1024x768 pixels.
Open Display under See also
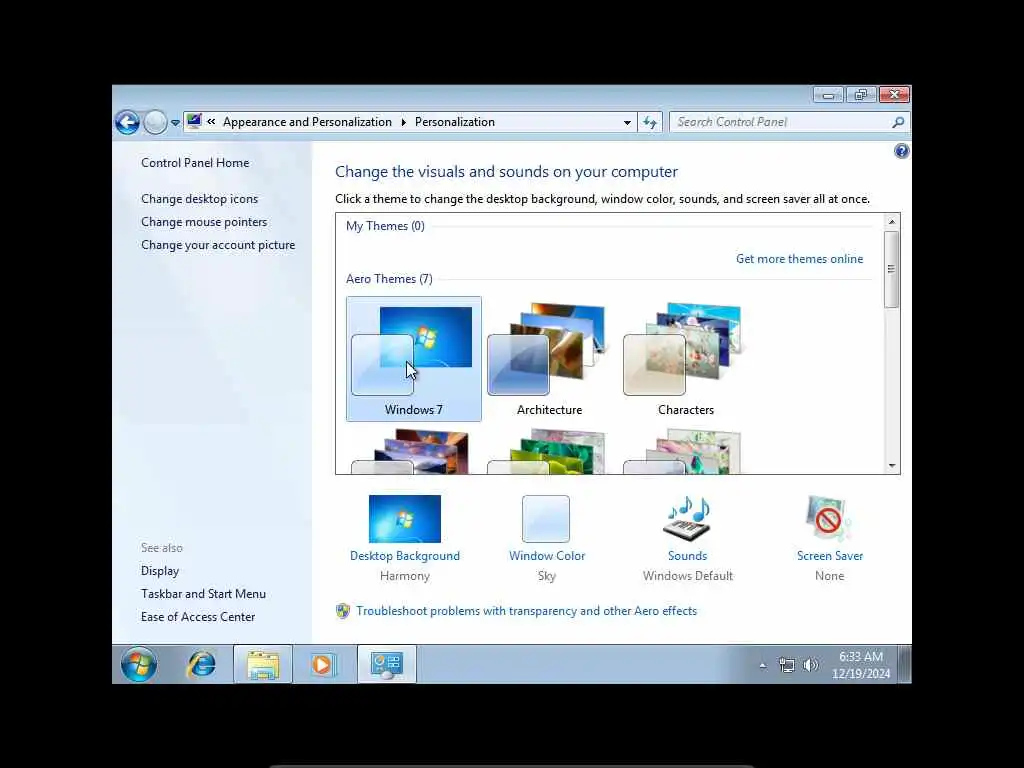pos(160,571)
